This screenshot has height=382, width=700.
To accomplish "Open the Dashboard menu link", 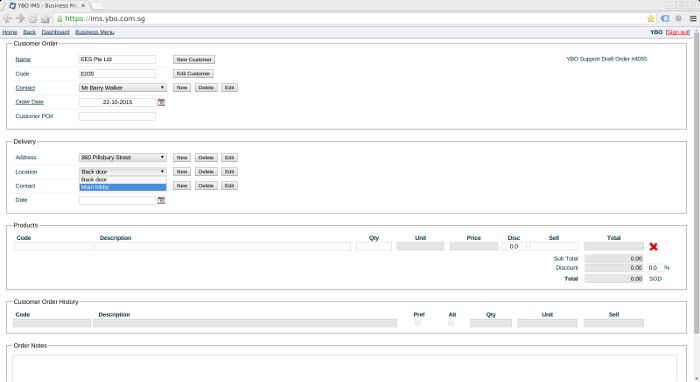I will click(55, 32).
